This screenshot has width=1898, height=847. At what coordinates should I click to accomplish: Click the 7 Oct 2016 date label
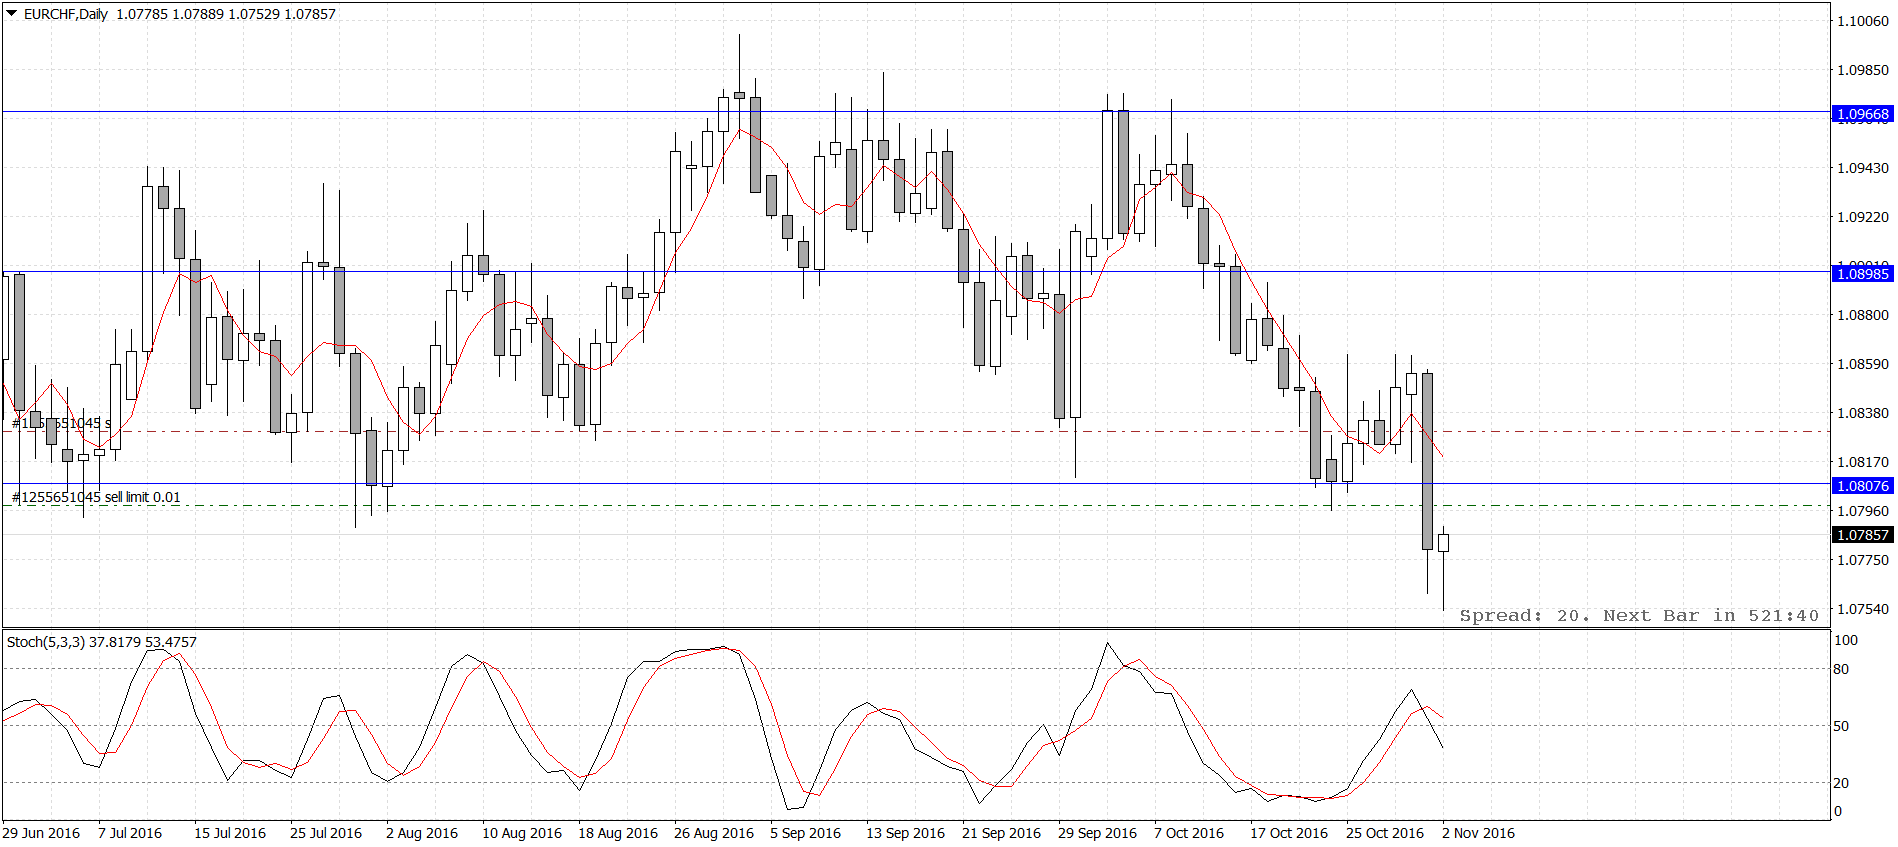(x=1189, y=833)
